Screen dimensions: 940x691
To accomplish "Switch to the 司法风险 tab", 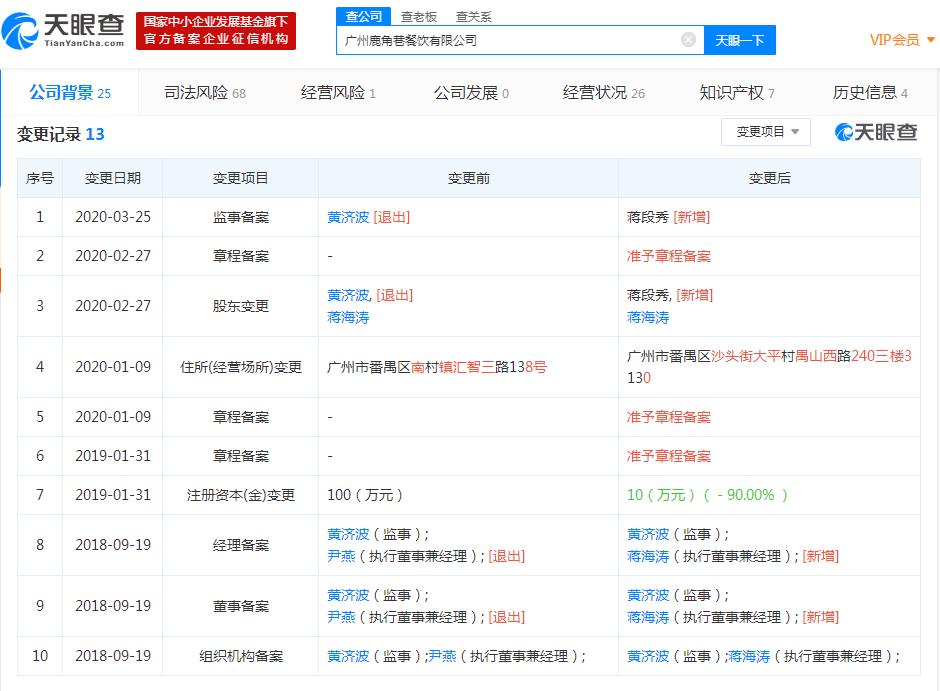I will pyautogui.click(x=204, y=93).
